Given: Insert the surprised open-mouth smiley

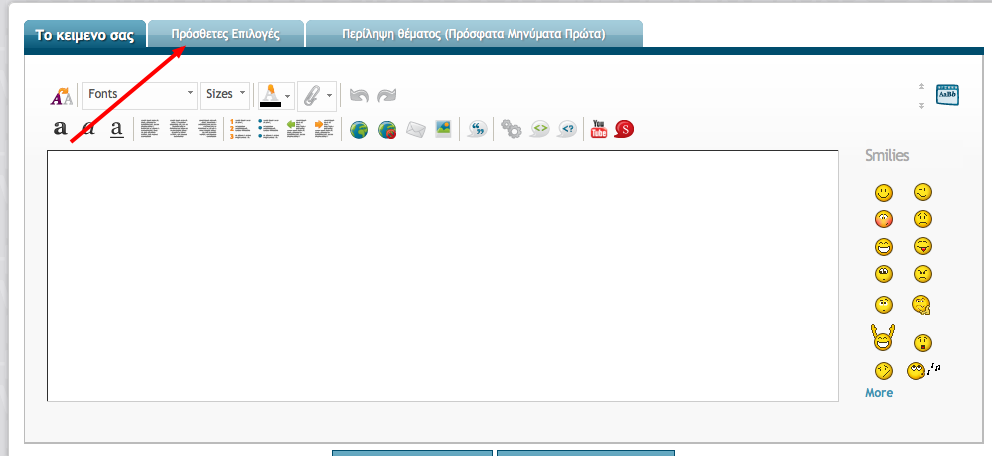Looking at the screenshot, I should 922,343.
